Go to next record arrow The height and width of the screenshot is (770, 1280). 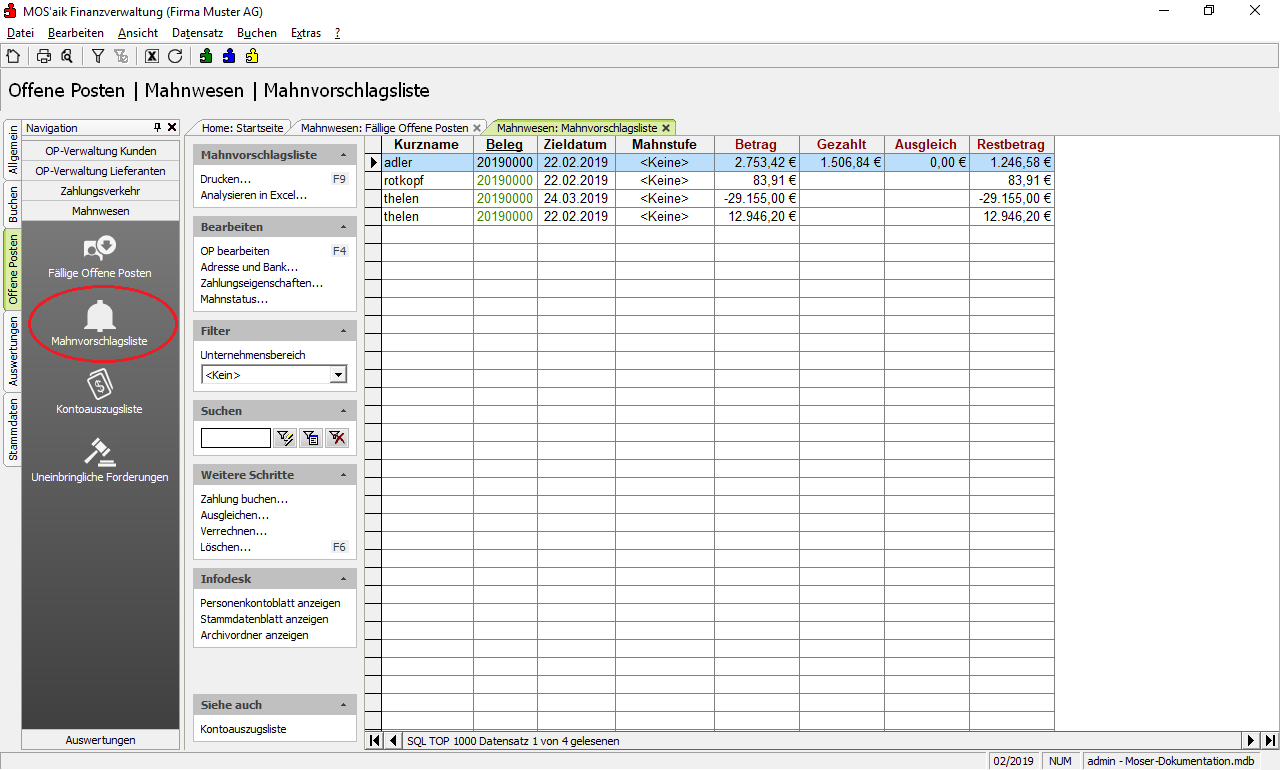click(x=1251, y=741)
